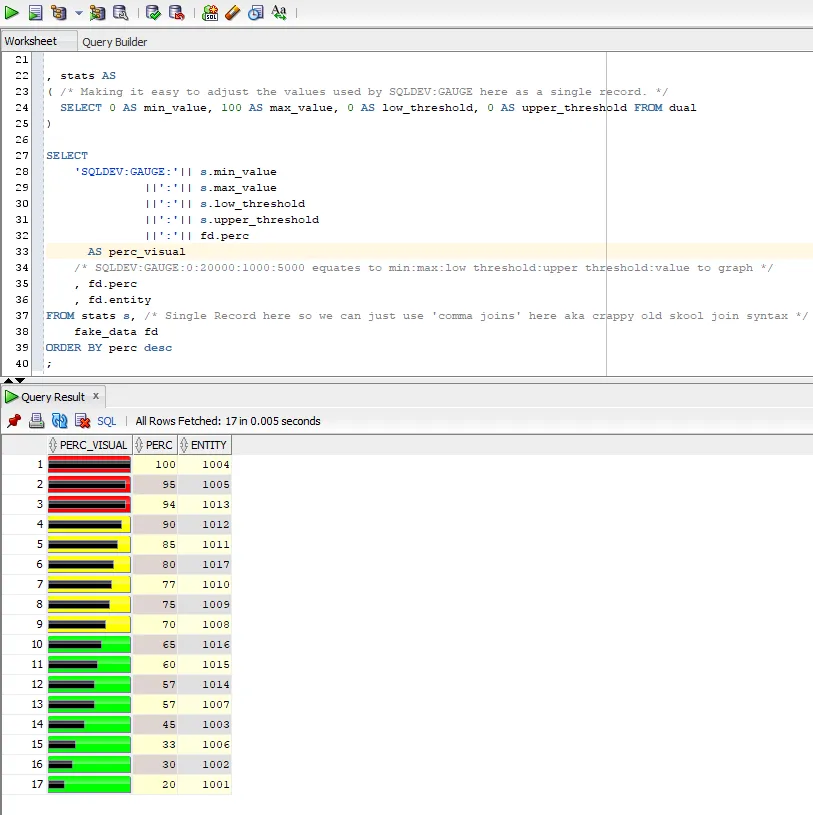Click the Run Script toolbar icon

coord(35,13)
